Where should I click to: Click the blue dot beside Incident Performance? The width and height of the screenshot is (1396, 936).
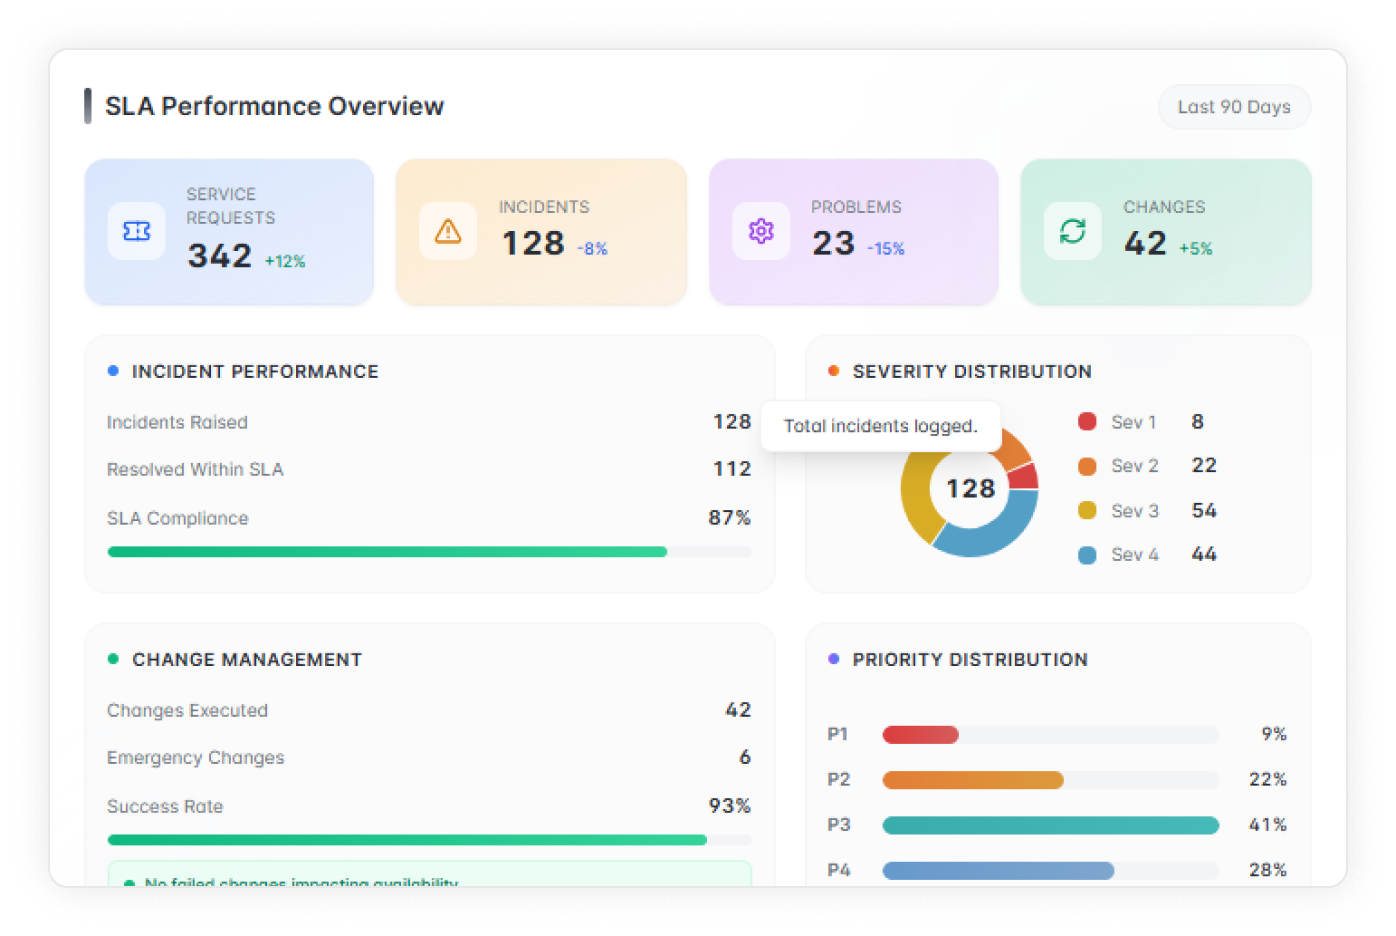[x=113, y=371]
